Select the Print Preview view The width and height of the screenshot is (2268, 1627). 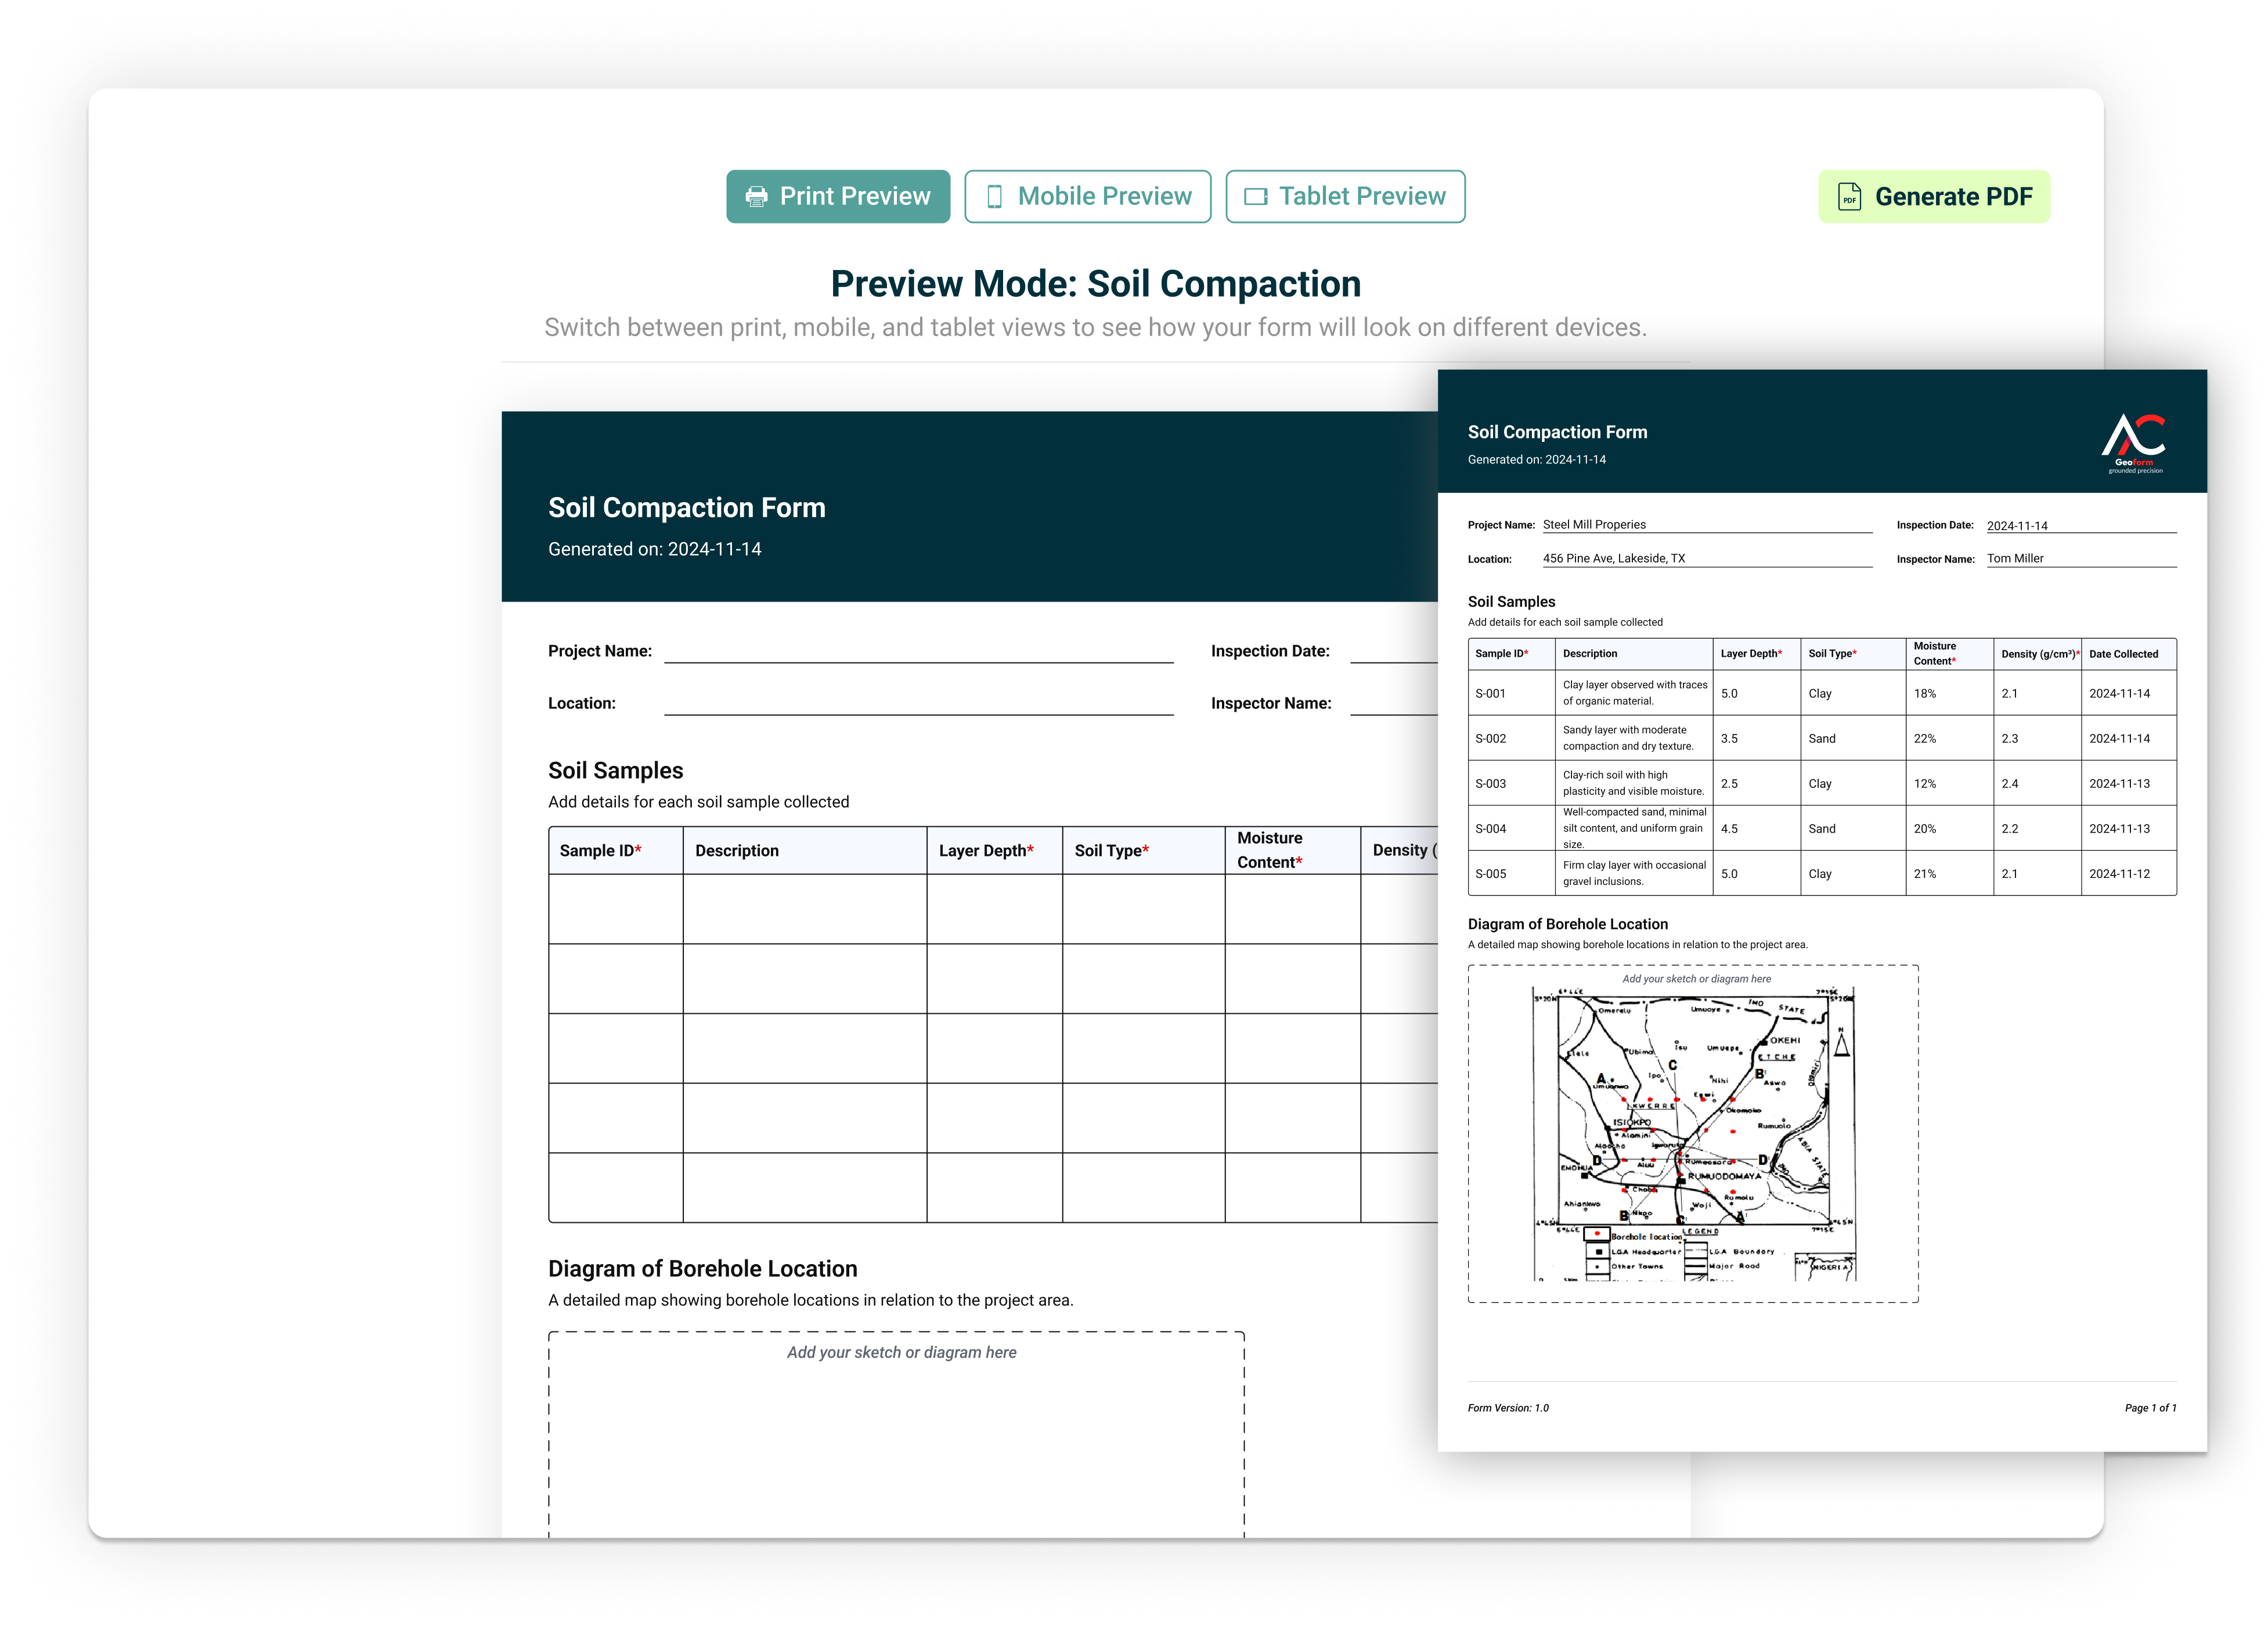(x=839, y=196)
